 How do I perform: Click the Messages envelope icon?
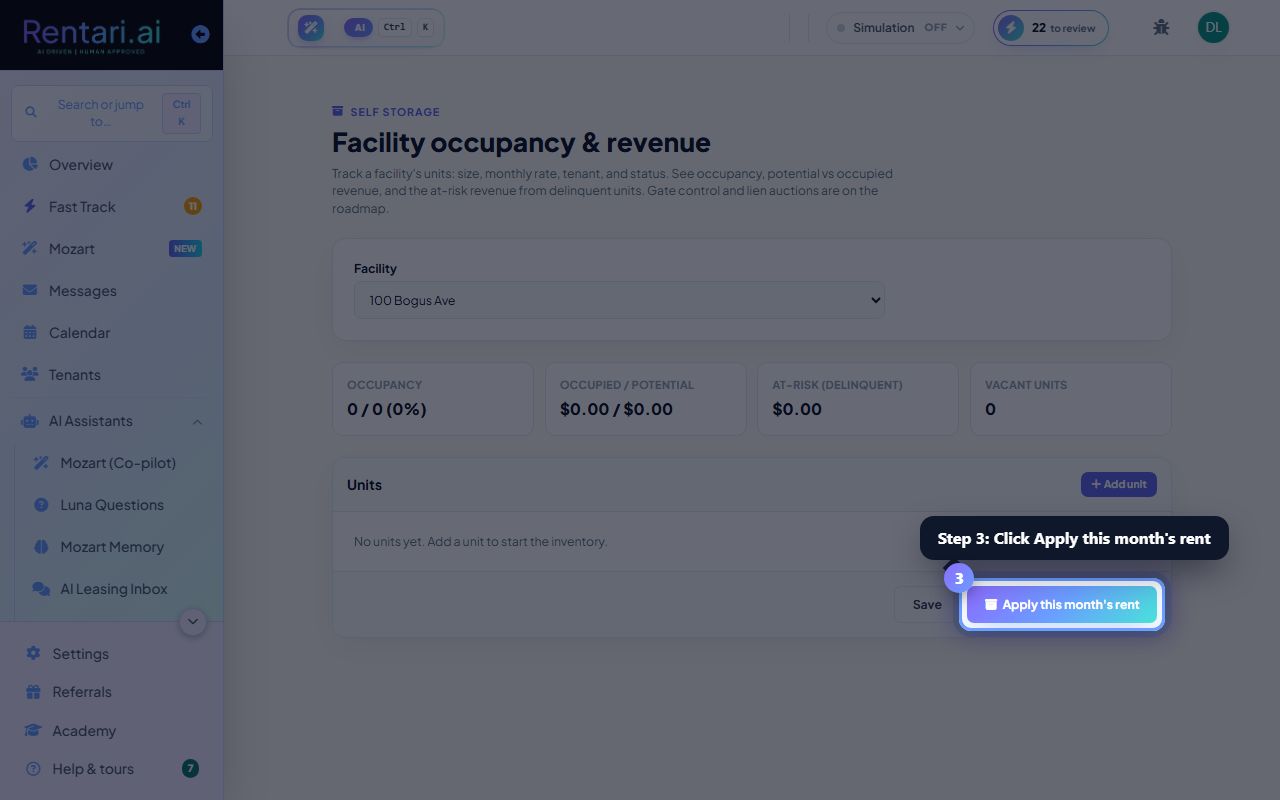[x=30, y=290]
